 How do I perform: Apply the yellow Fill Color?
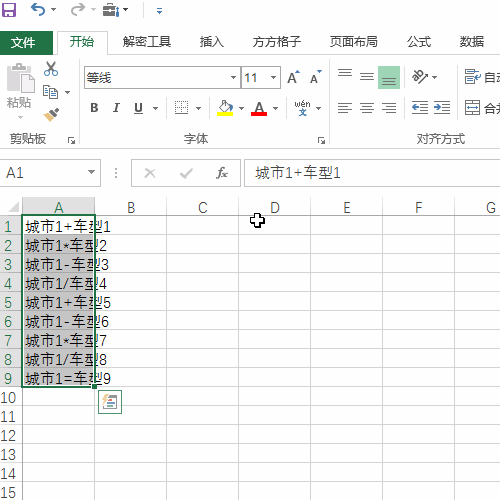click(225, 108)
